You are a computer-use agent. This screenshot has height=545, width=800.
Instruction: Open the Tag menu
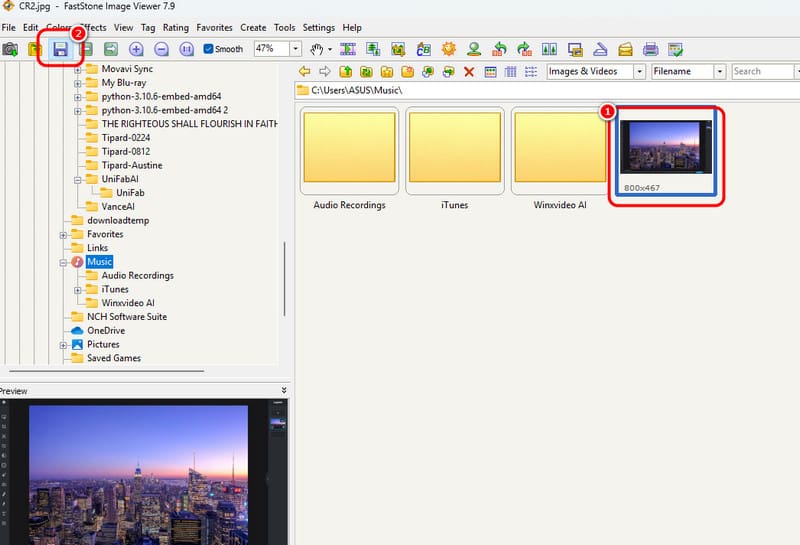[x=148, y=28]
